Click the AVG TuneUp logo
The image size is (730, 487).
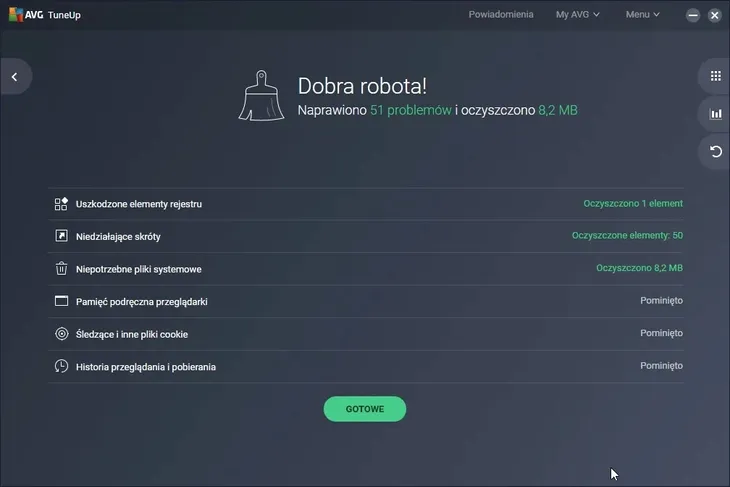pos(45,15)
